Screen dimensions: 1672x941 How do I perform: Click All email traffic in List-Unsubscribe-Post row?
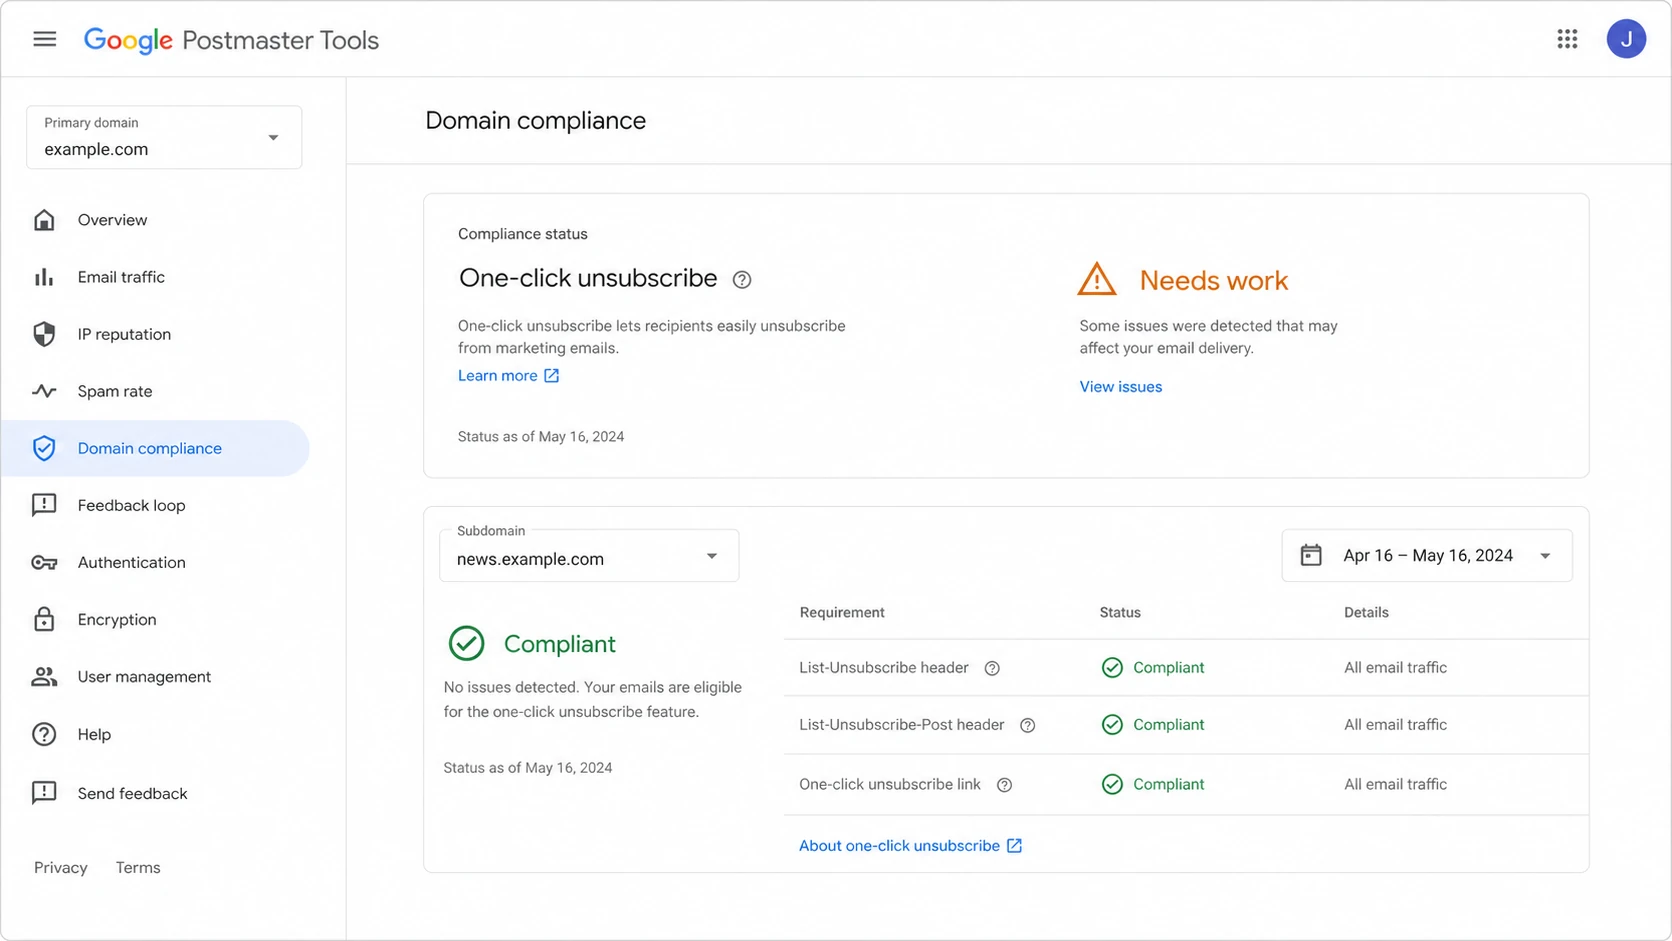point(1395,725)
